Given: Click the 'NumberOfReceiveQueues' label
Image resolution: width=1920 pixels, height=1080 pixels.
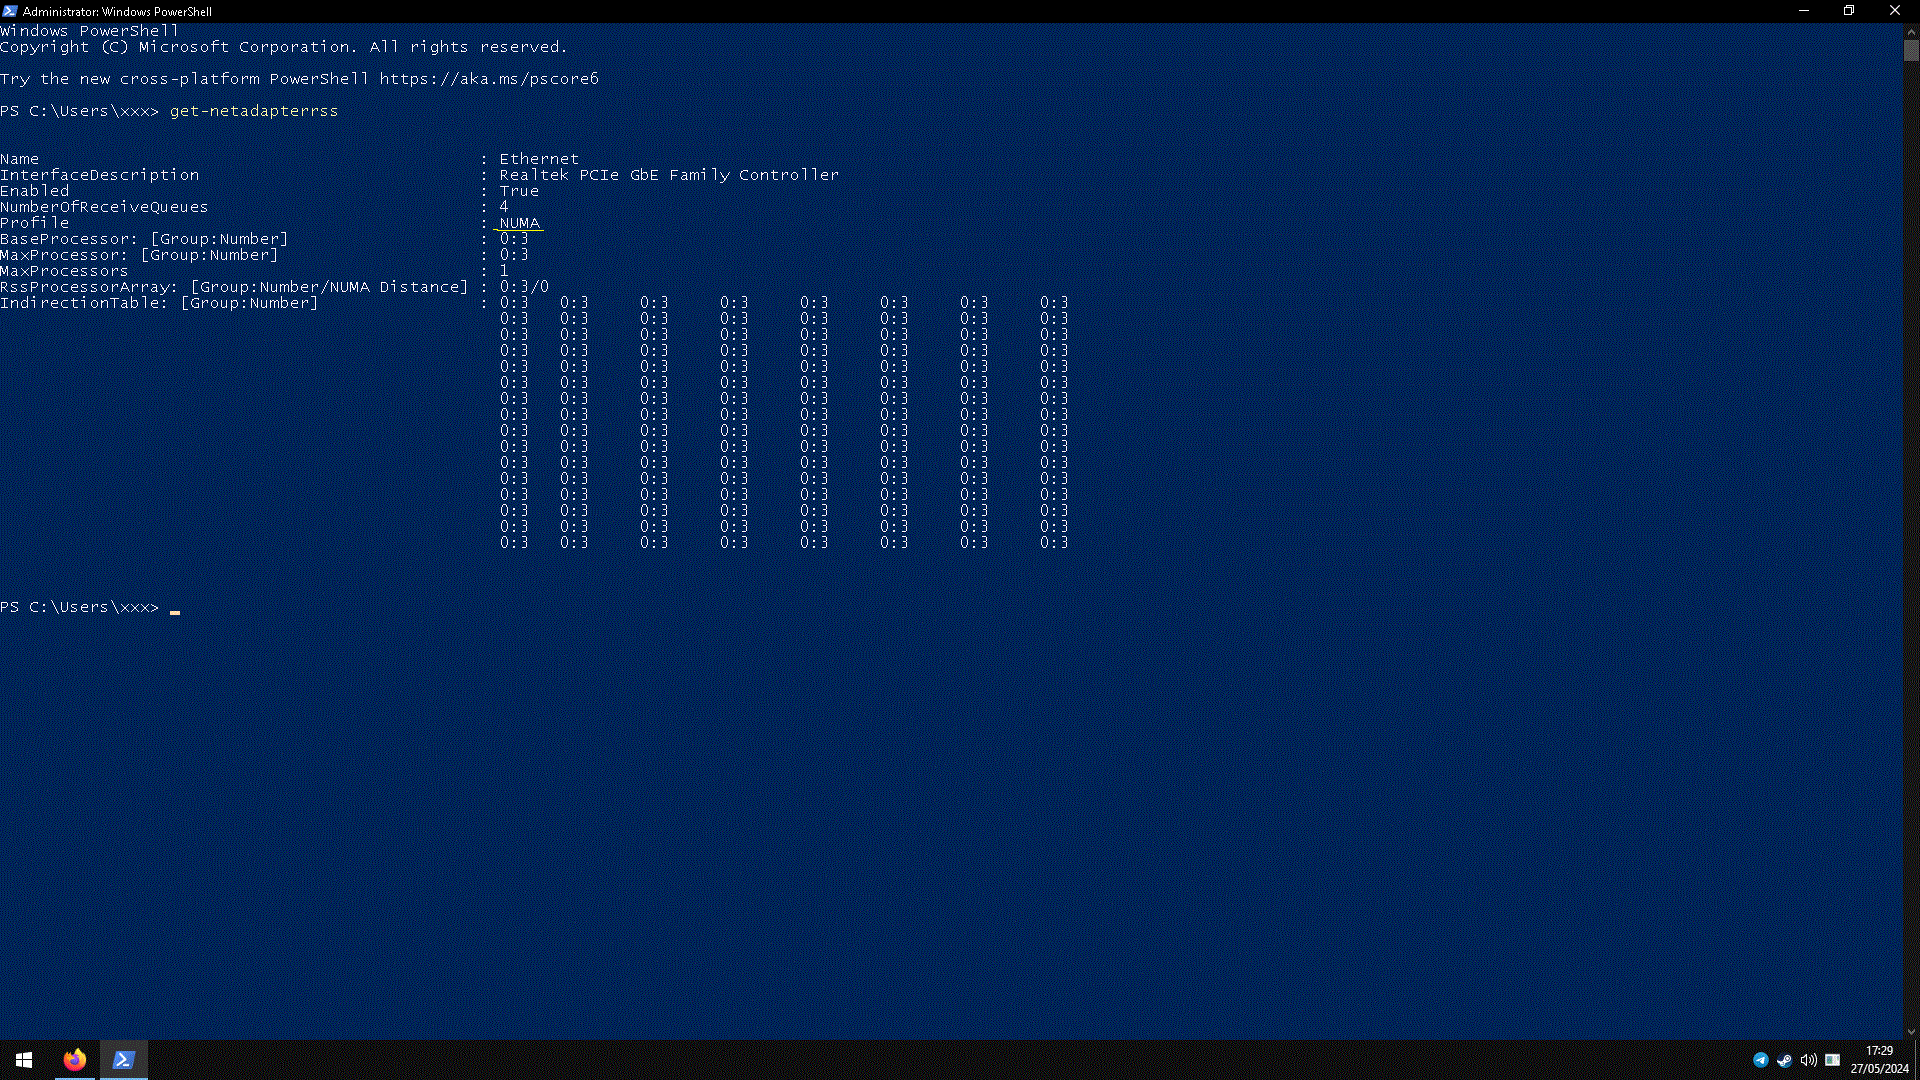Looking at the screenshot, I should click(x=104, y=207).
